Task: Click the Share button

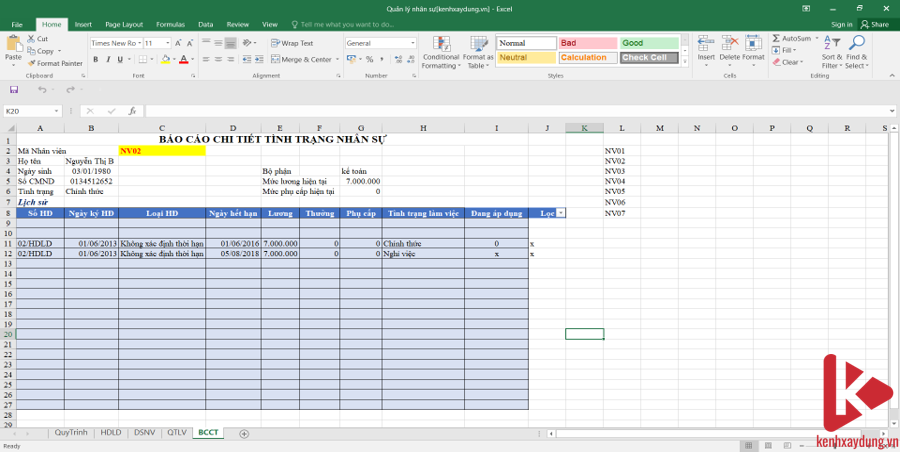Action: 876,24
